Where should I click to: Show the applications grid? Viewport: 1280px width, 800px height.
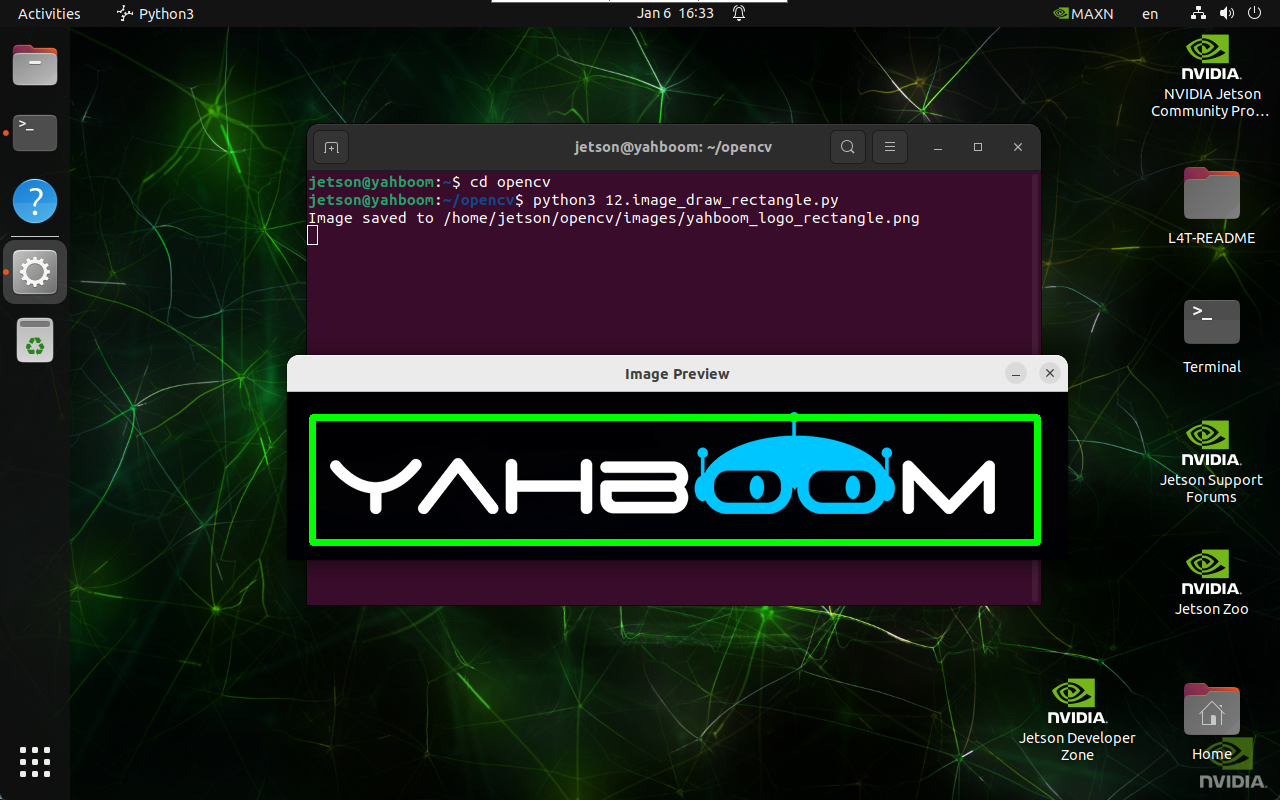[35, 762]
